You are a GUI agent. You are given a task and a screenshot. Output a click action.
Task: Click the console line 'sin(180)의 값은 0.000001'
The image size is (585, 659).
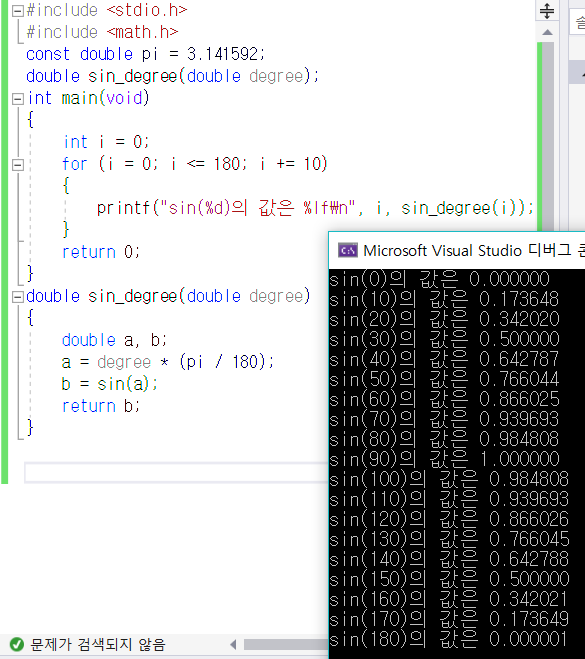click(449, 640)
